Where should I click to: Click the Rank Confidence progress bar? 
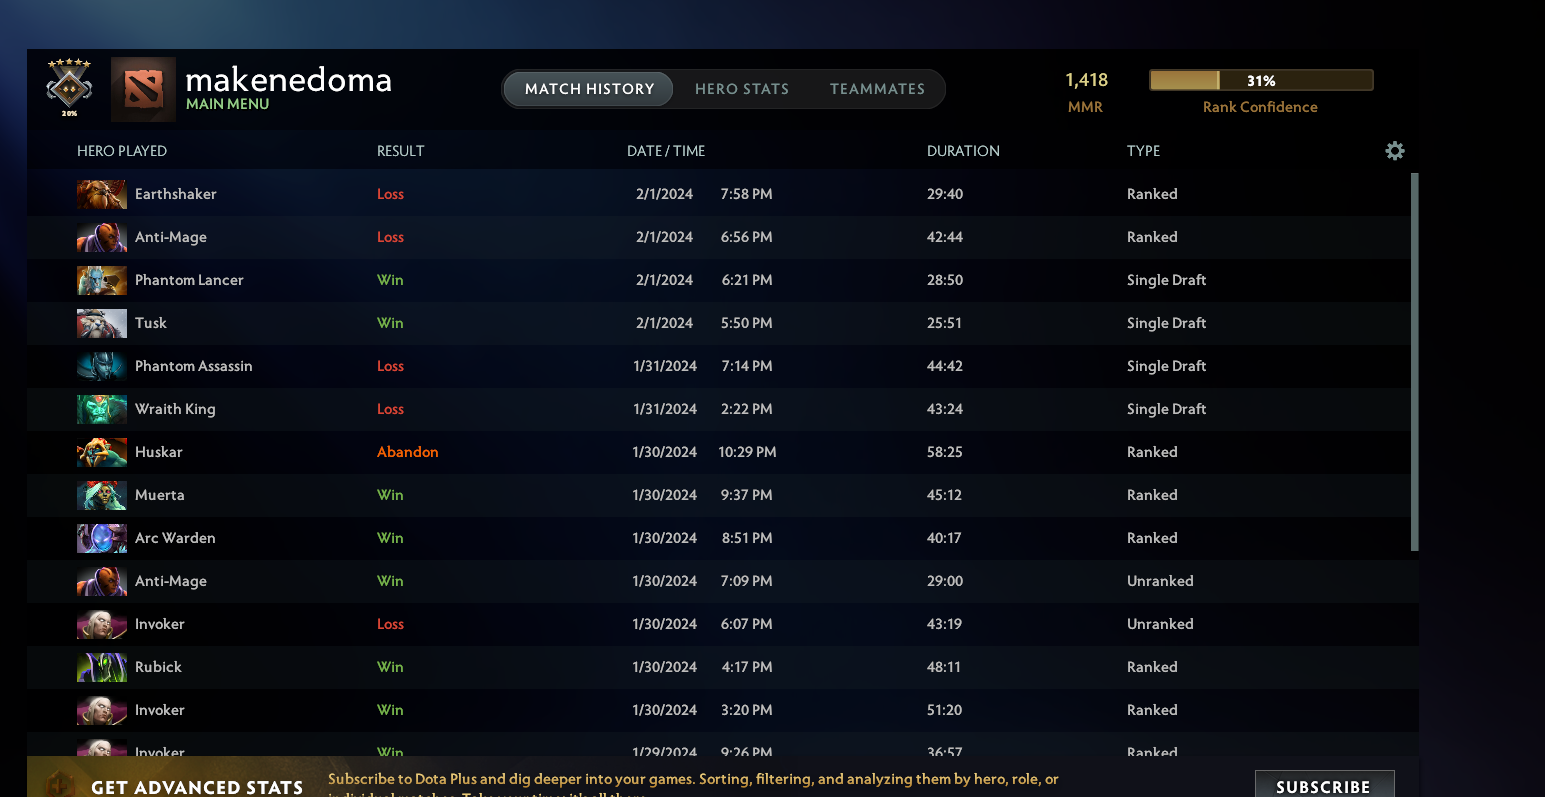(1260, 80)
